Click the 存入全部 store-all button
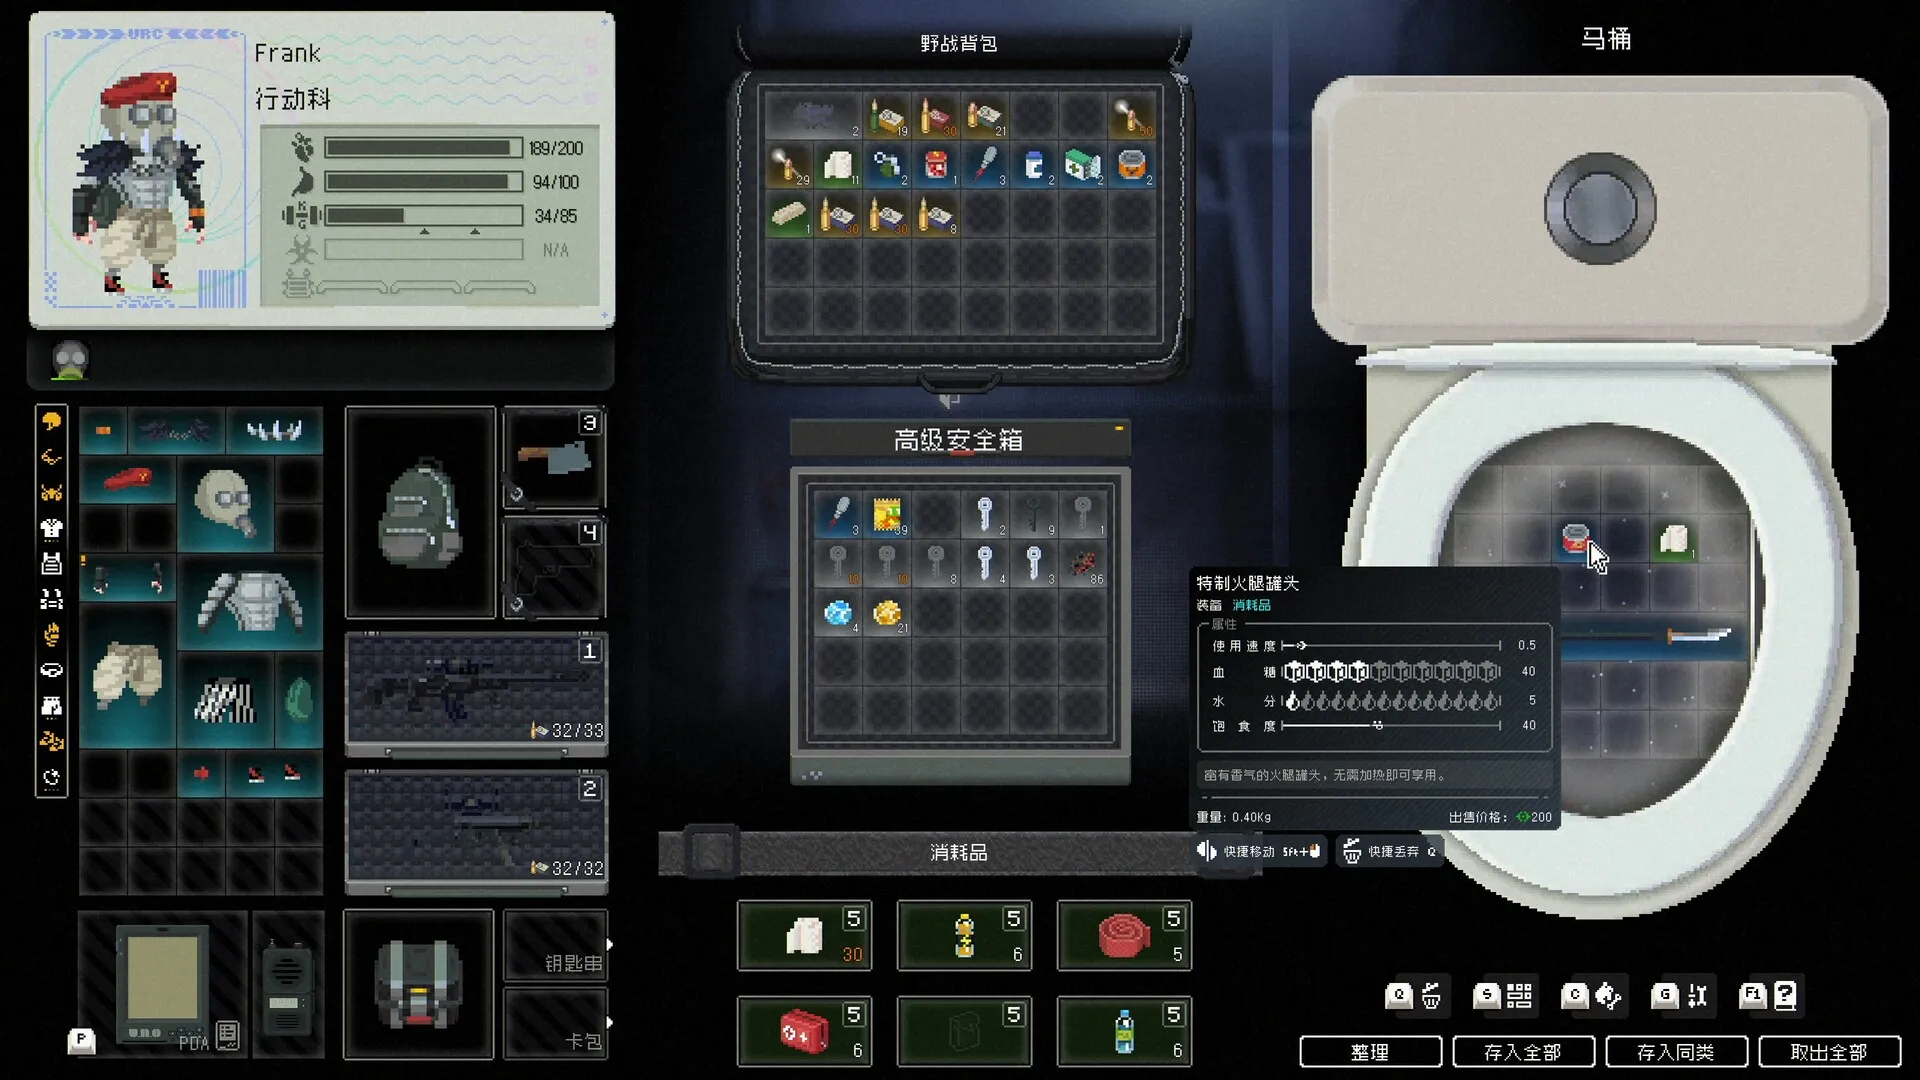Screen dimensions: 1920x1080 (1523, 1052)
